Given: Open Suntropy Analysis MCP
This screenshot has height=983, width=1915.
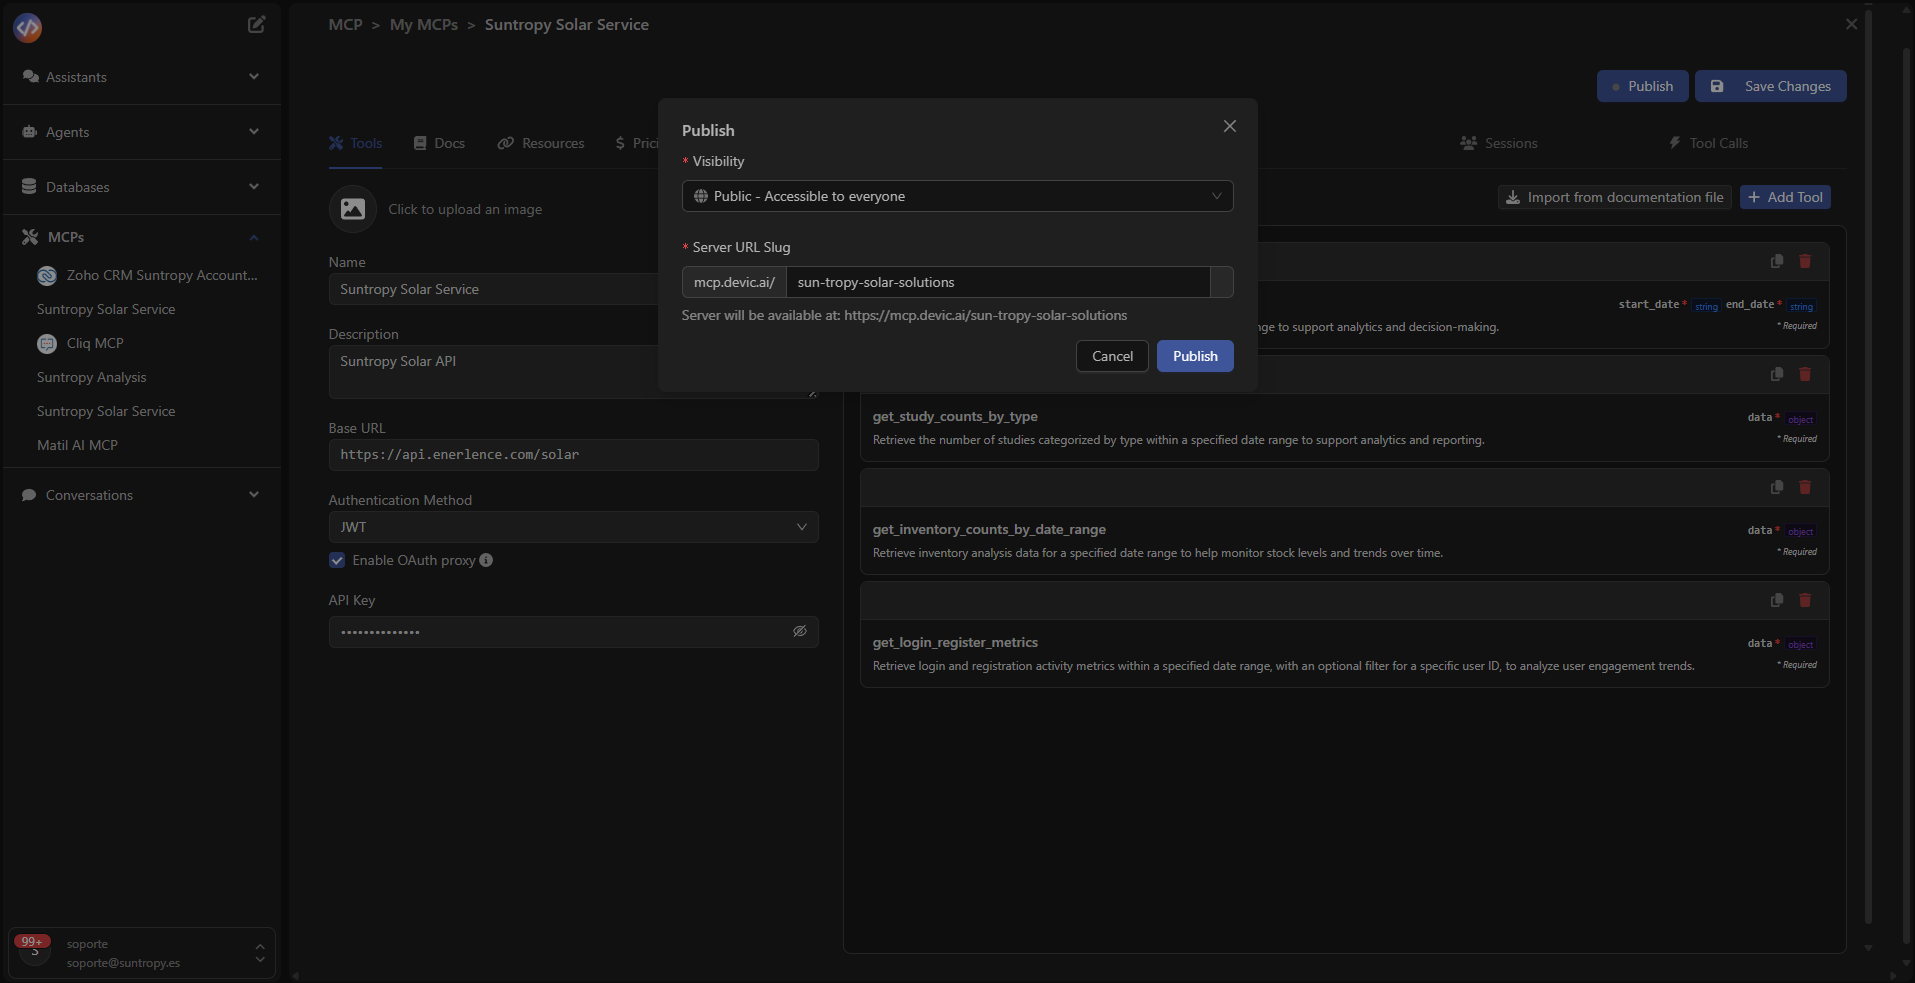Looking at the screenshot, I should point(92,377).
